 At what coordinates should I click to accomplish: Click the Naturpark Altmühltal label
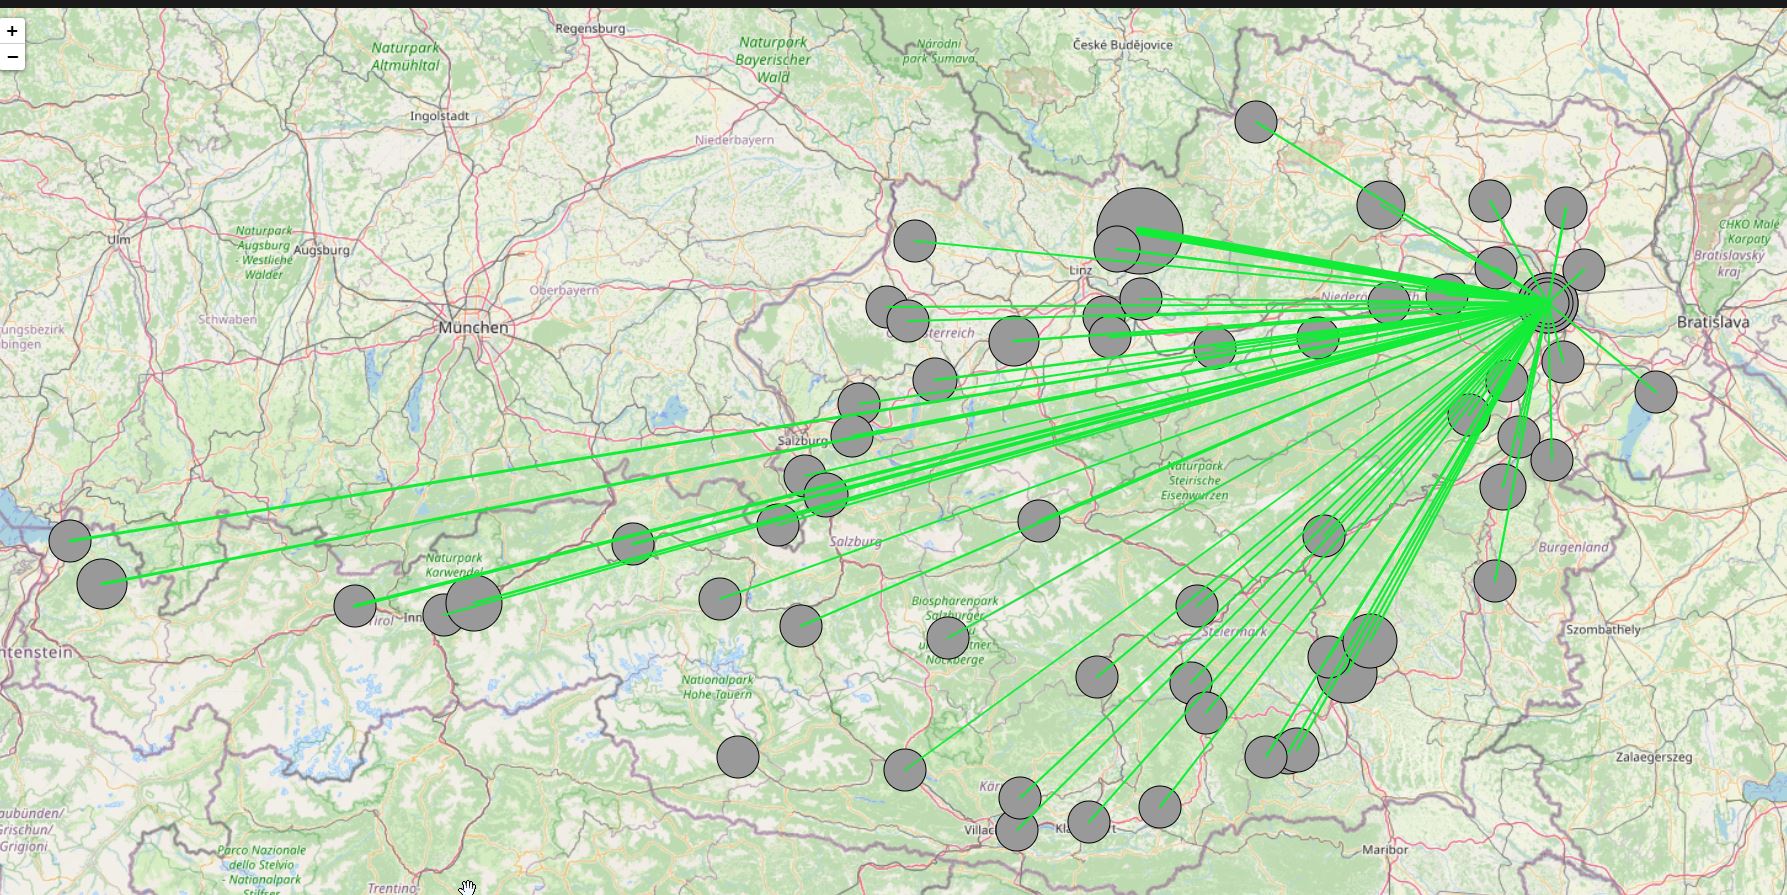[405, 56]
